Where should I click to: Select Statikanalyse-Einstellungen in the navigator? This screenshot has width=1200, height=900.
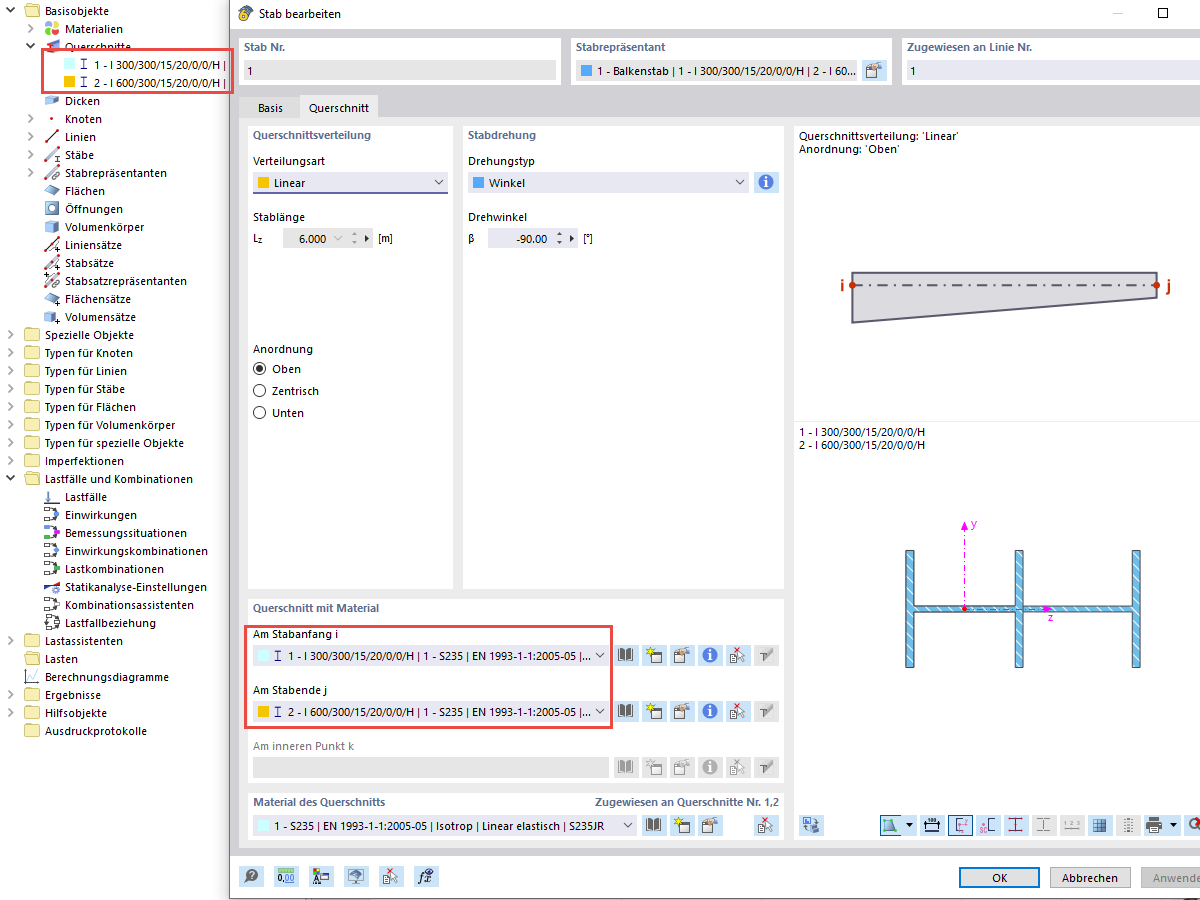136,587
